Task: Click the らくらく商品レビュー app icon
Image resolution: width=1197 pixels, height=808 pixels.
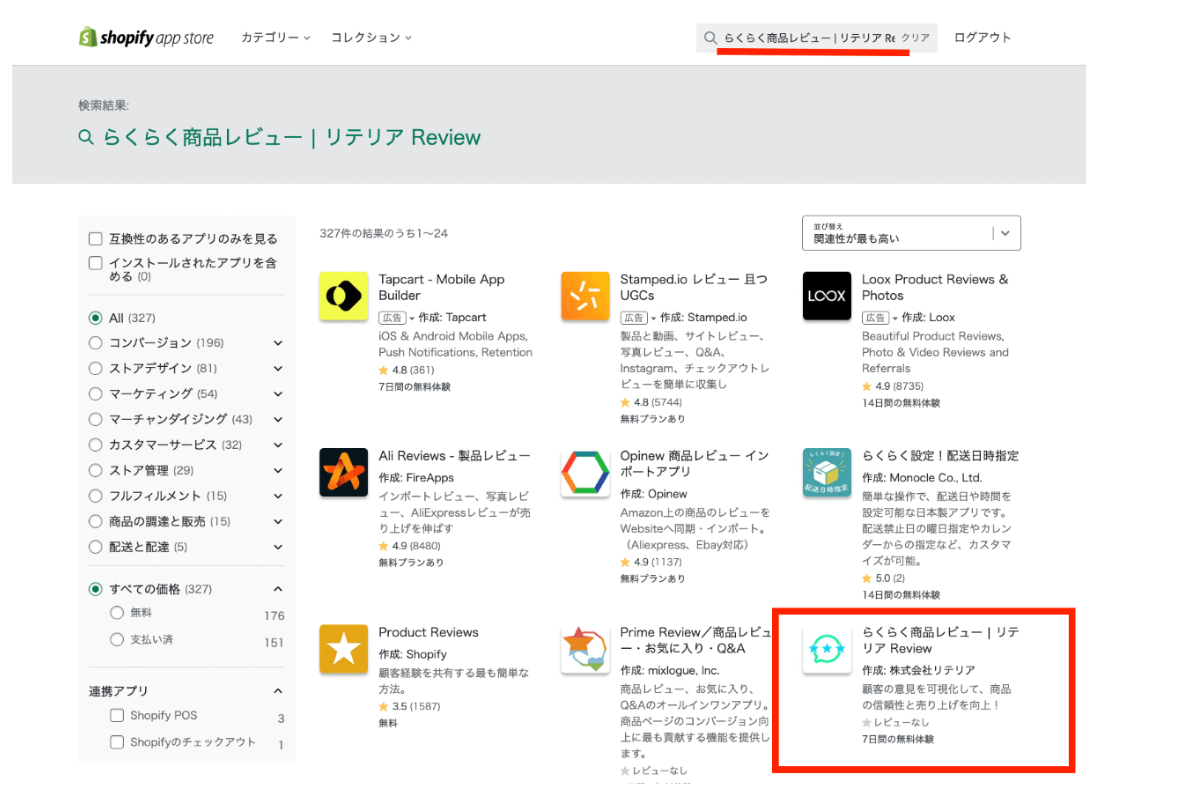Action: coord(826,649)
